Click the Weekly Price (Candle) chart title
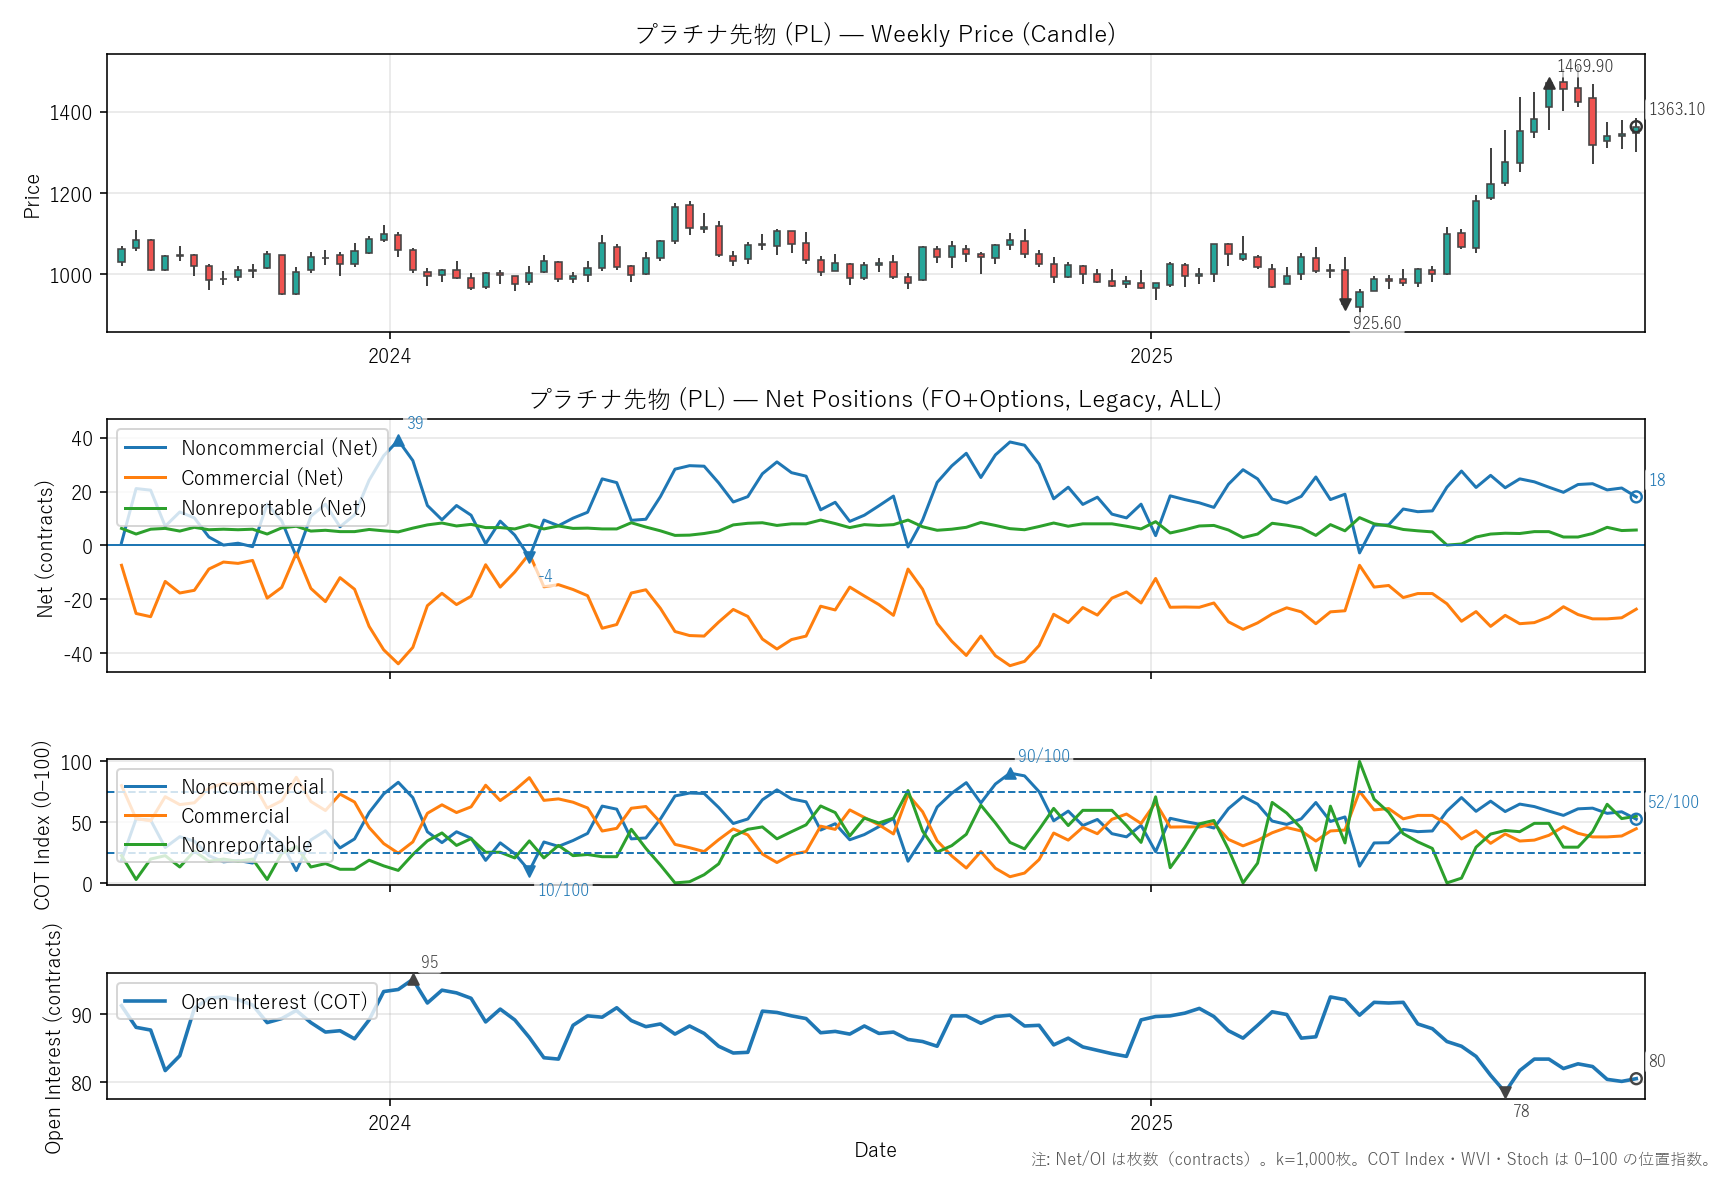Image resolution: width=1728 pixels, height=1180 pixels. (x=875, y=34)
